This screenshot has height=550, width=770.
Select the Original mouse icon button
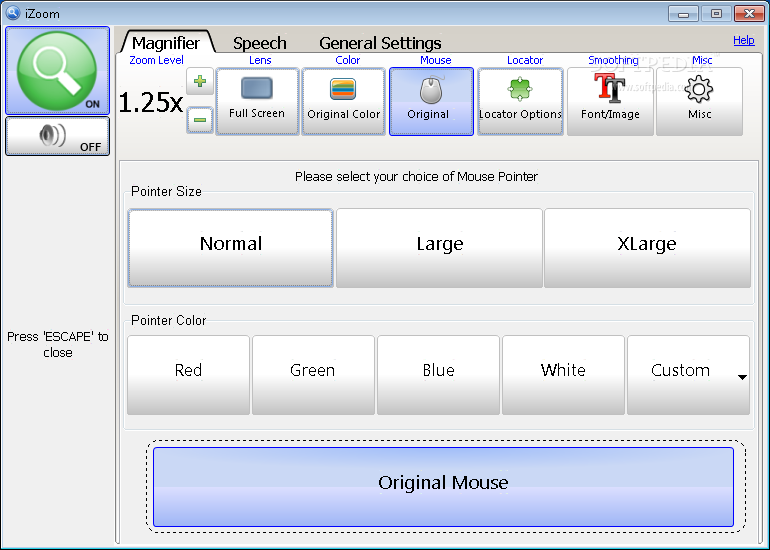tap(431, 101)
